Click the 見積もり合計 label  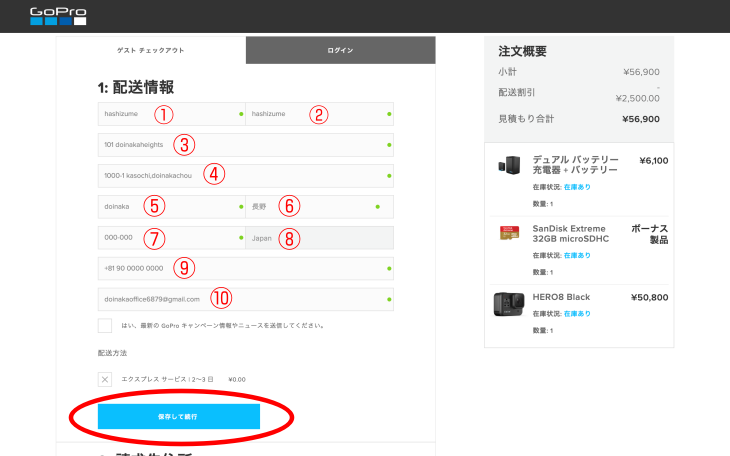[x=526, y=119]
